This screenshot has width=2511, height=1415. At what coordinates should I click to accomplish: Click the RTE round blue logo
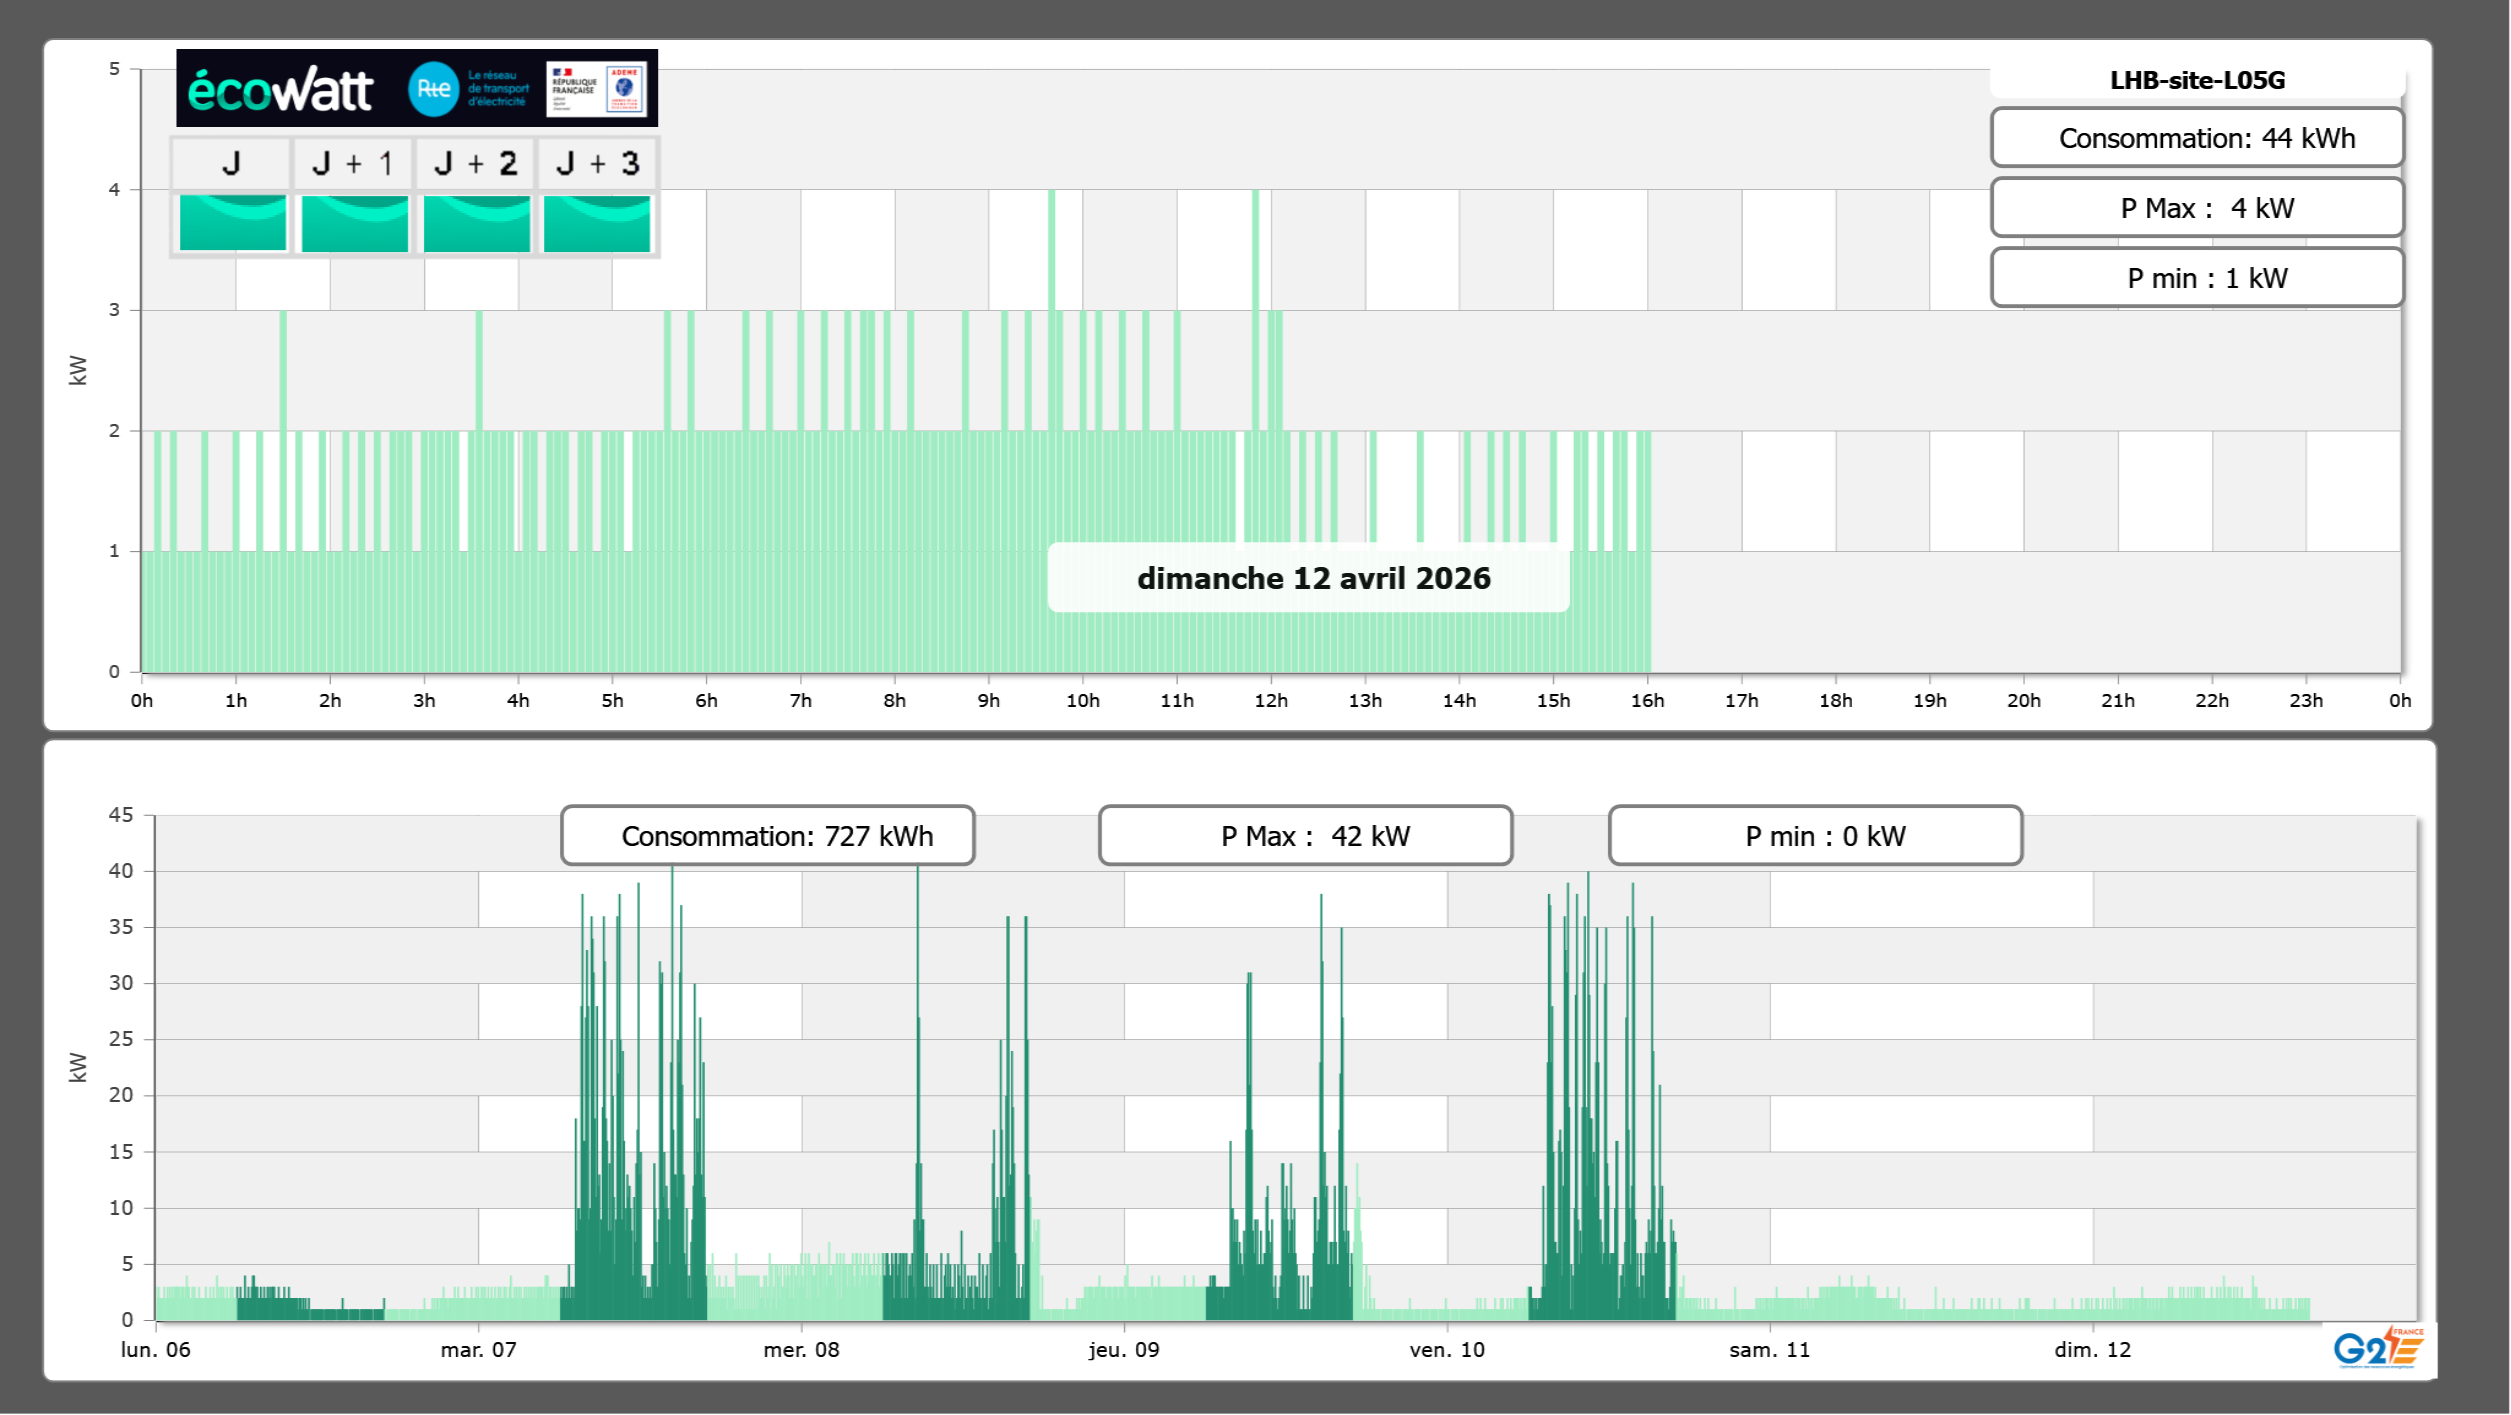click(x=433, y=89)
